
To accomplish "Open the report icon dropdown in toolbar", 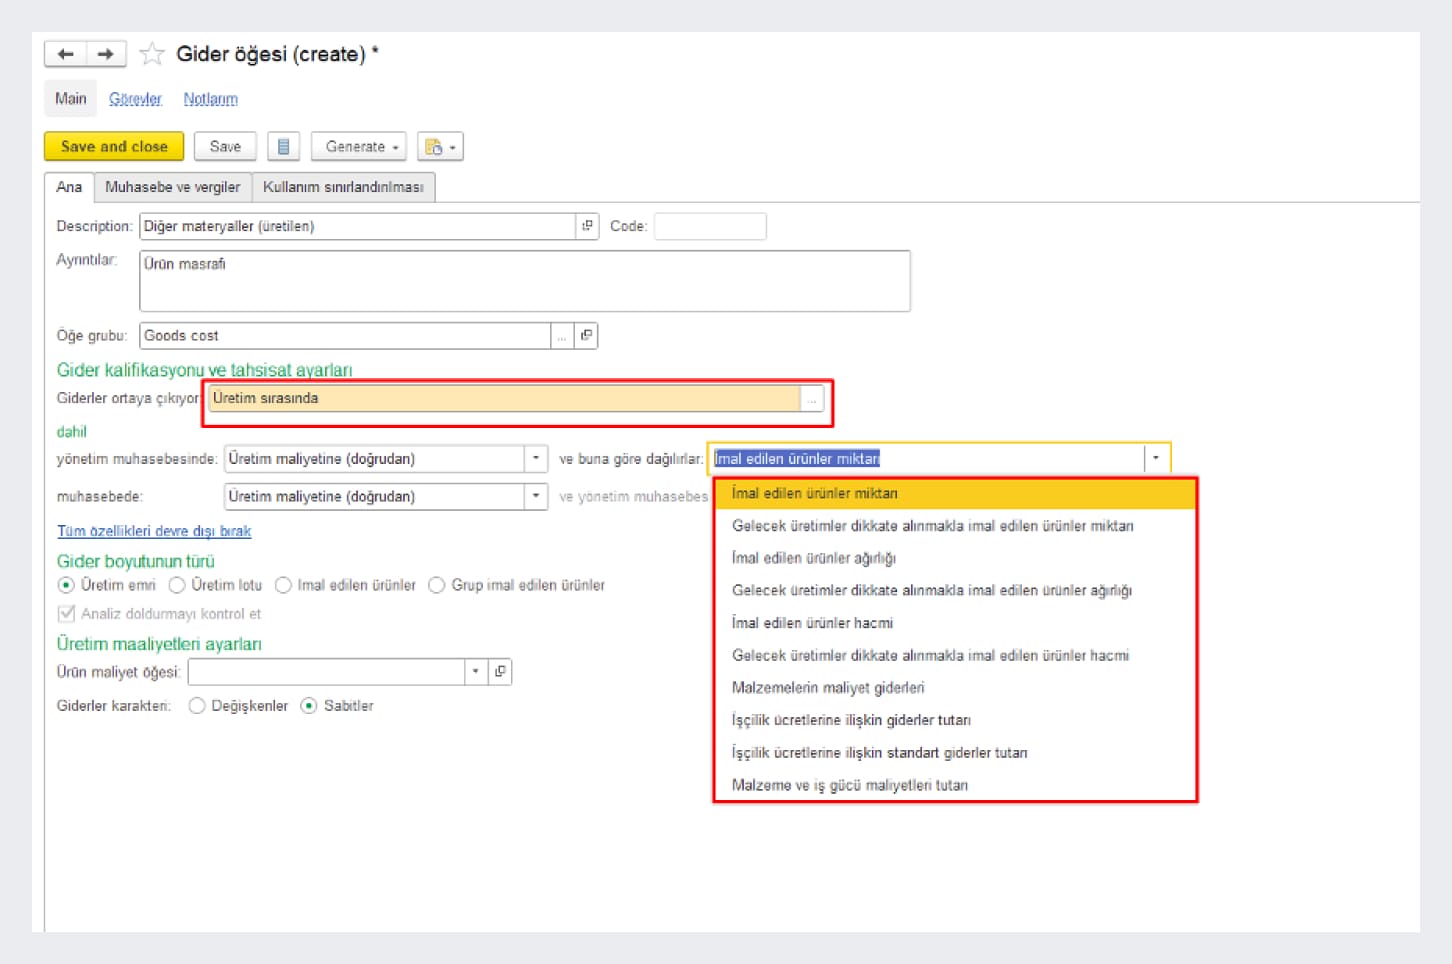I will [x=440, y=147].
